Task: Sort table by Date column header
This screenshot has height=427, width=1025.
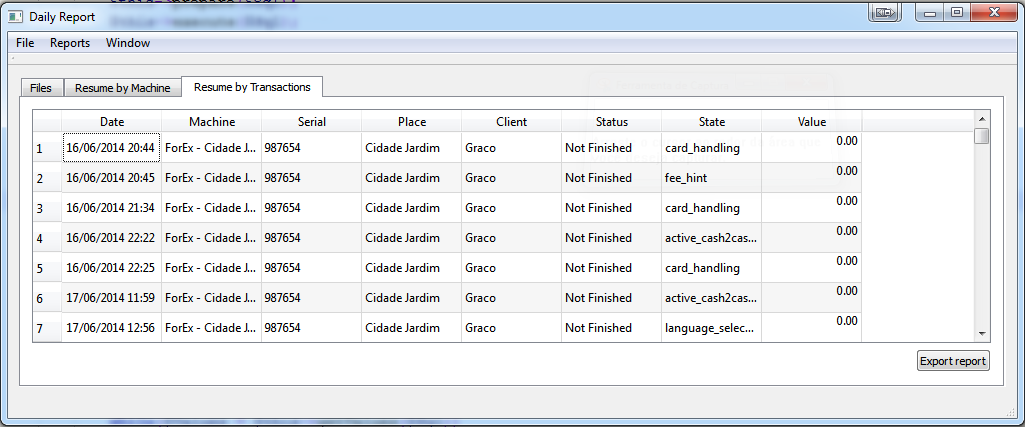Action: pos(112,122)
